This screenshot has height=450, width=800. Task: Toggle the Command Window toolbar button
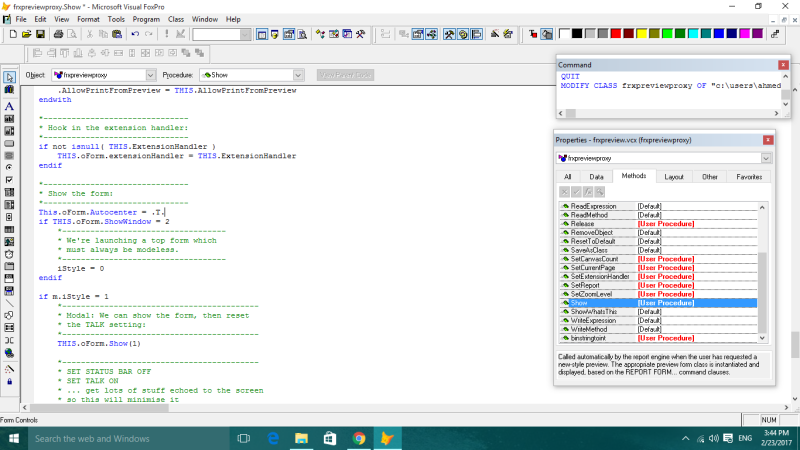click(x=262, y=34)
